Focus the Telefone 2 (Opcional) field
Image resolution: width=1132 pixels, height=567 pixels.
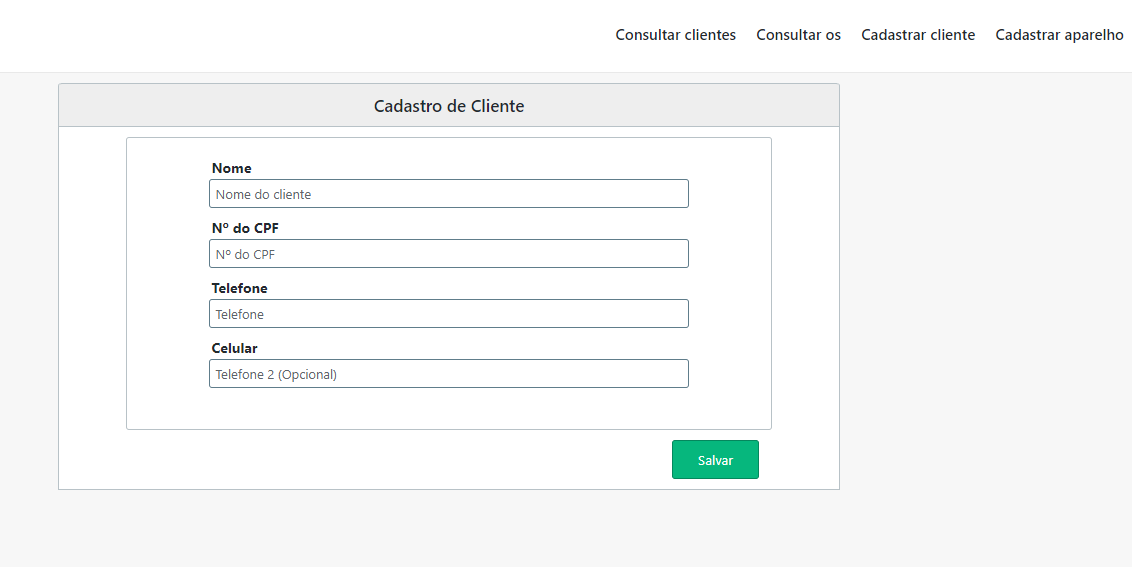point(448,374)
